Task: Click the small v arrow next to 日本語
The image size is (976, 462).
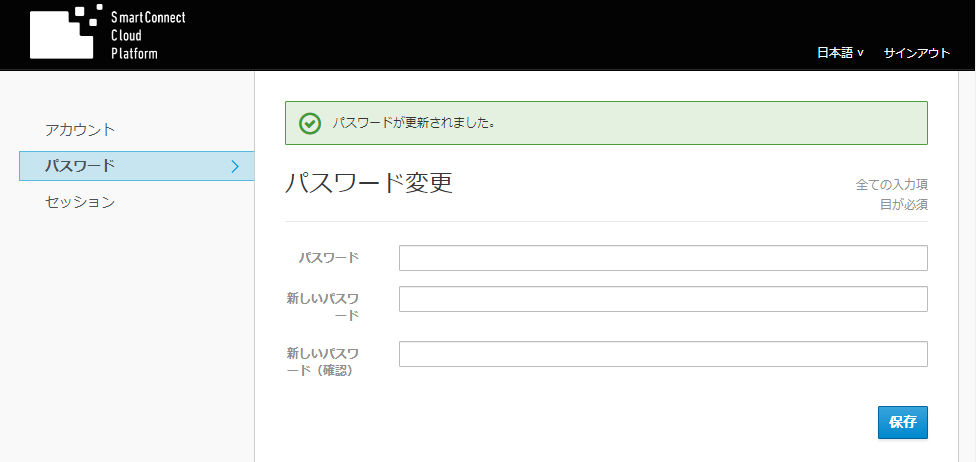Action: [x=860, y=54]
